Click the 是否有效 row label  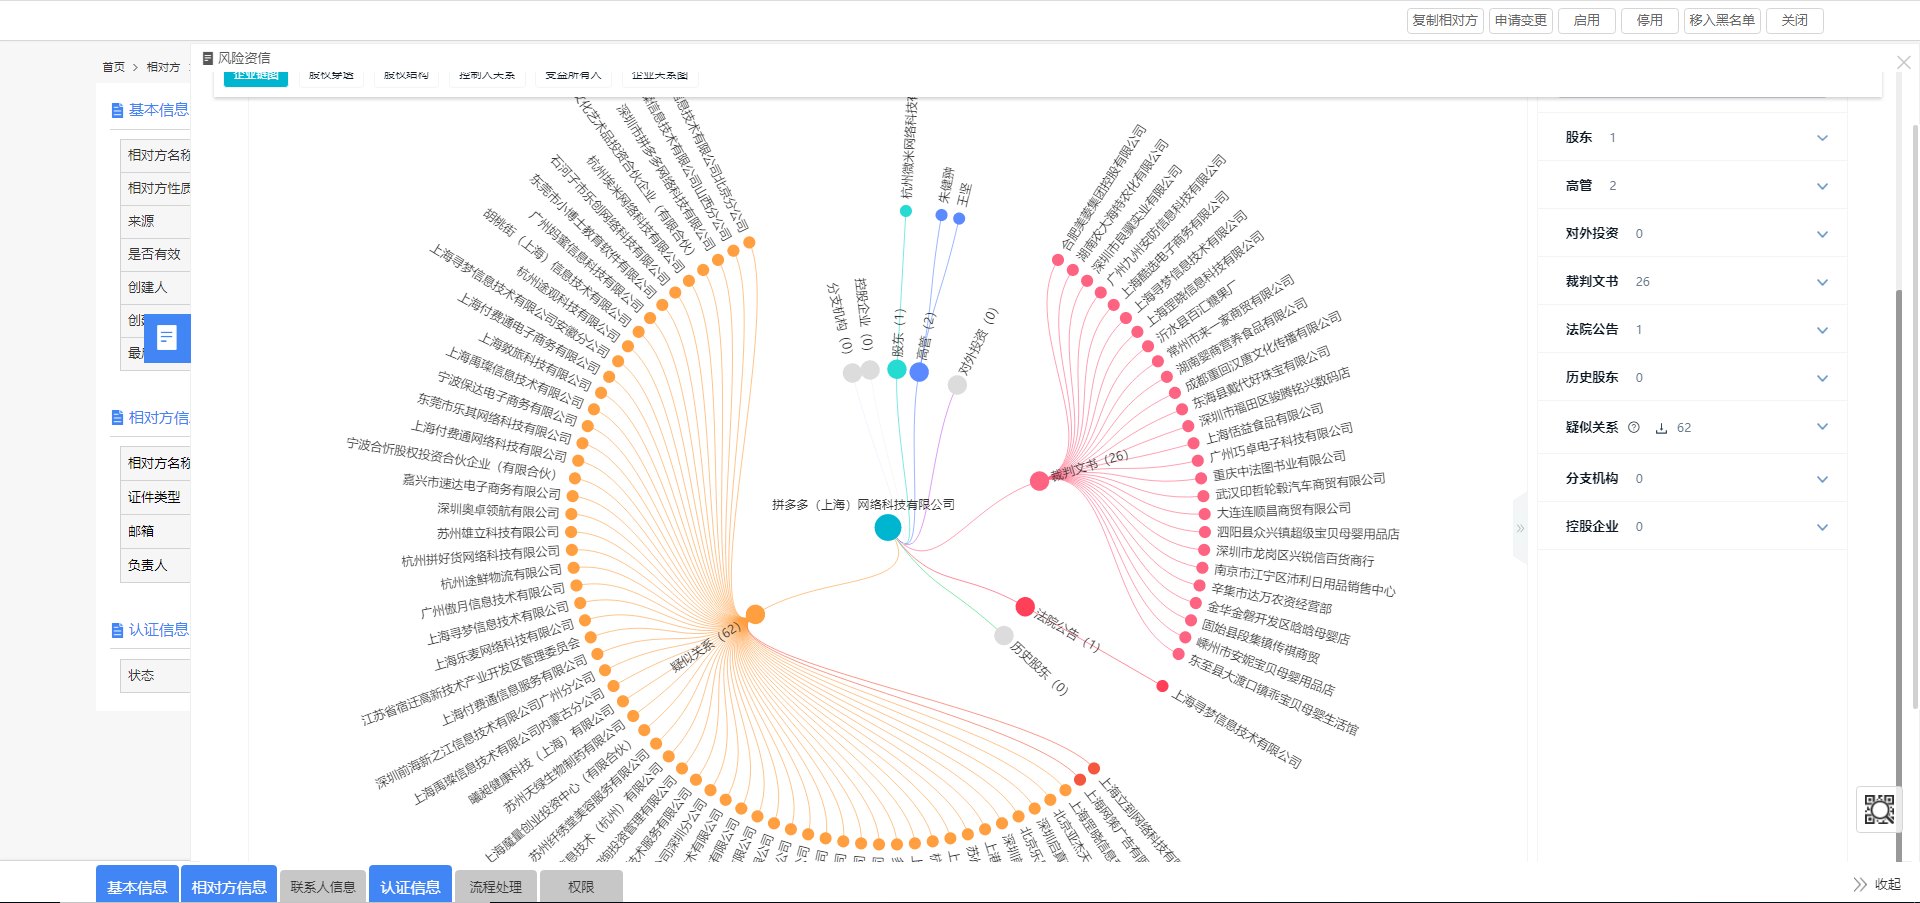click(154, 254)
